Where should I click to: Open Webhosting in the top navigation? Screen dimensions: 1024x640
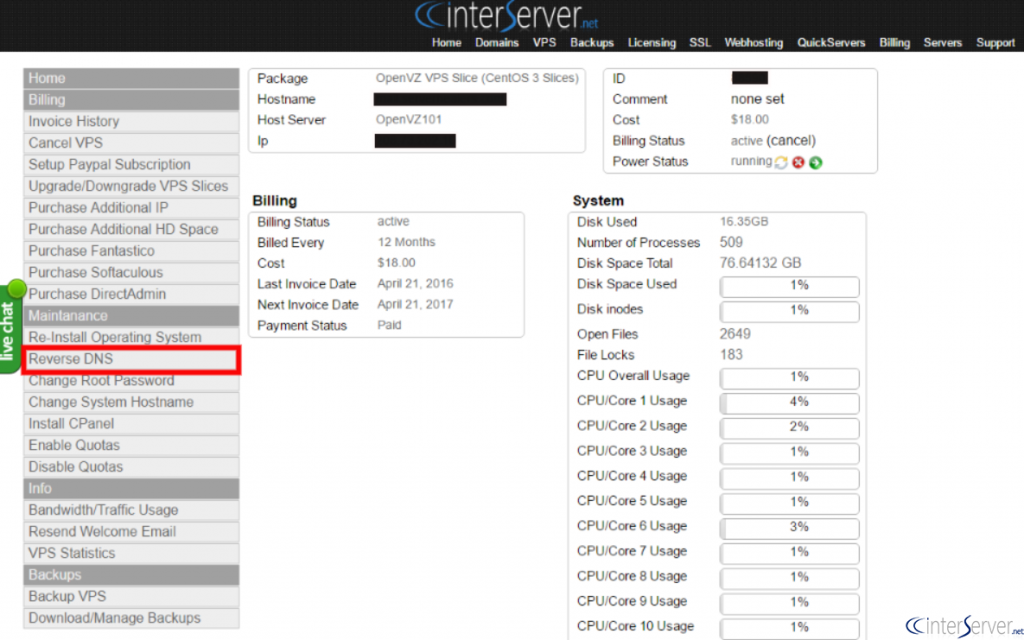pos(754,42)
